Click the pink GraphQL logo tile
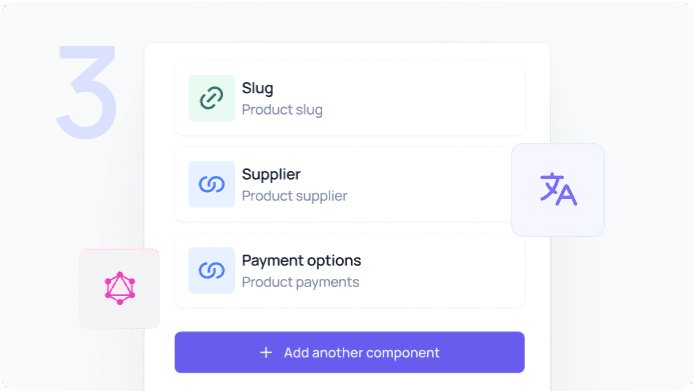The width and height of the screenshot is (694, 391). point(120,289)
